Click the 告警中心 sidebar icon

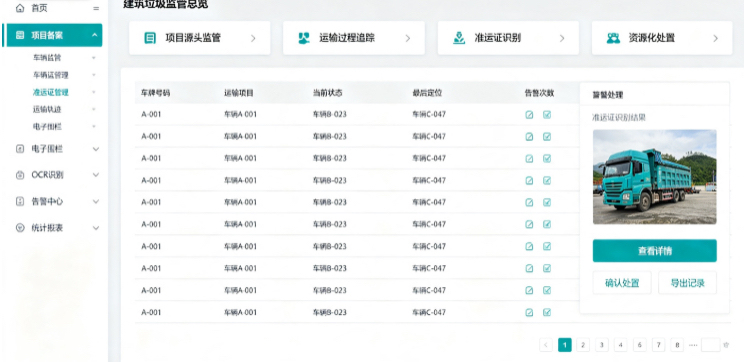(20, 202)
